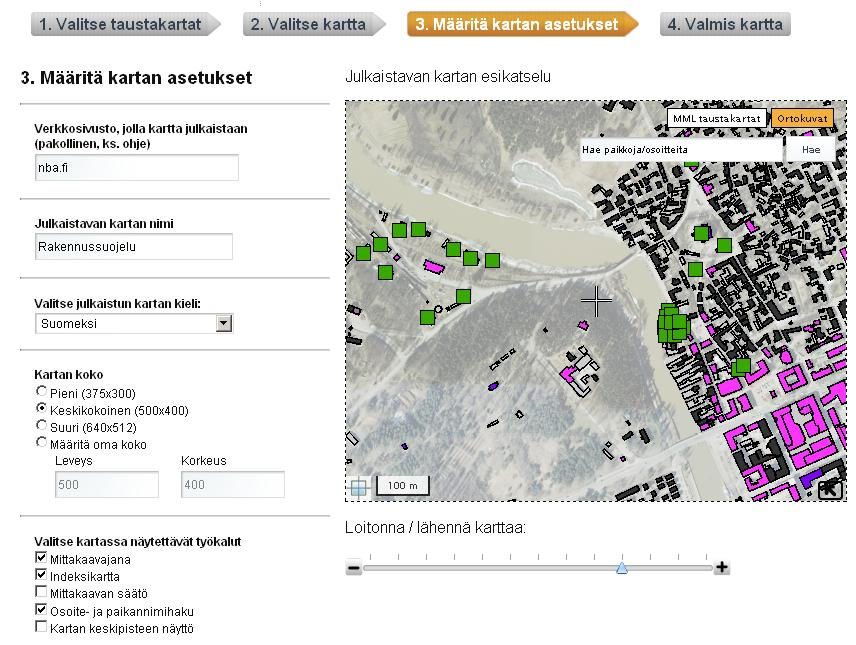Uncheck the Mittakaavajana checkbox
856x645 pixels.
point(41,558)
